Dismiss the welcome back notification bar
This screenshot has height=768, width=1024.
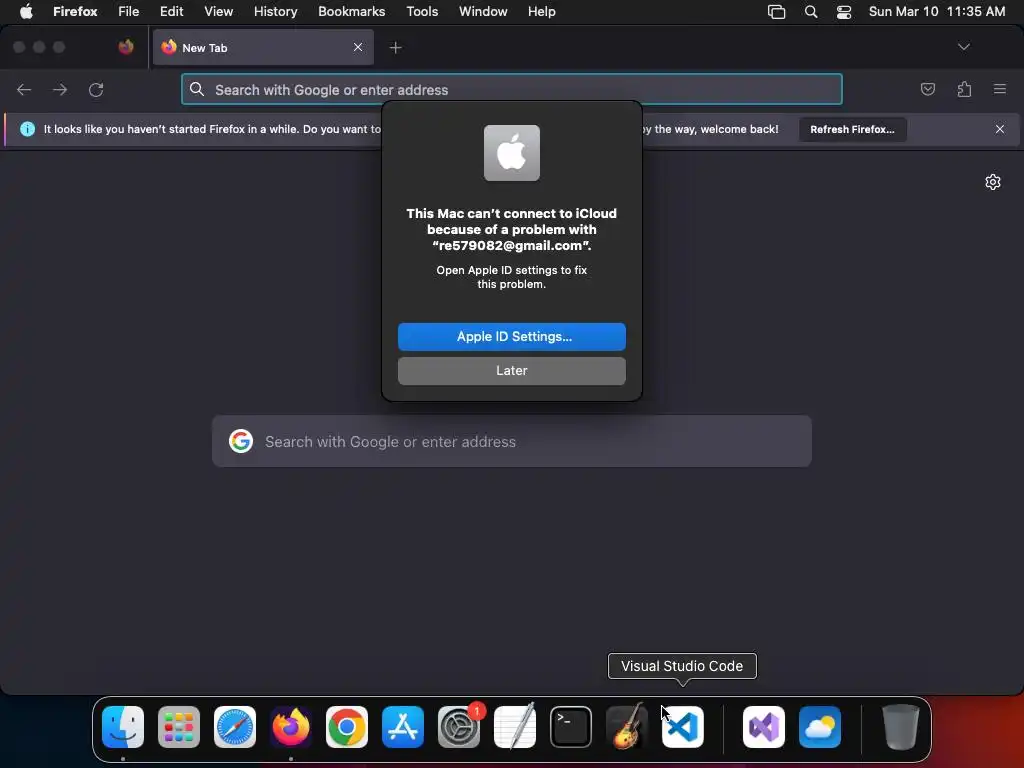point(1000,129)
